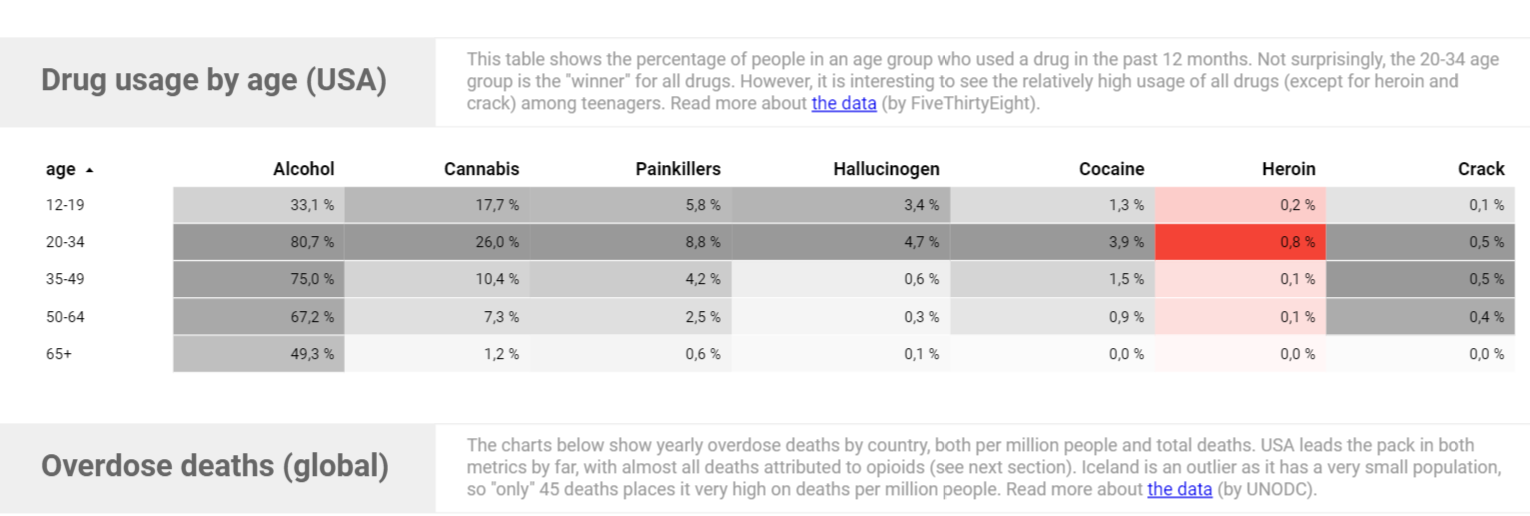1530x516 pixels.
Task: Click the Painkillers column header
Action: [678, 169]
